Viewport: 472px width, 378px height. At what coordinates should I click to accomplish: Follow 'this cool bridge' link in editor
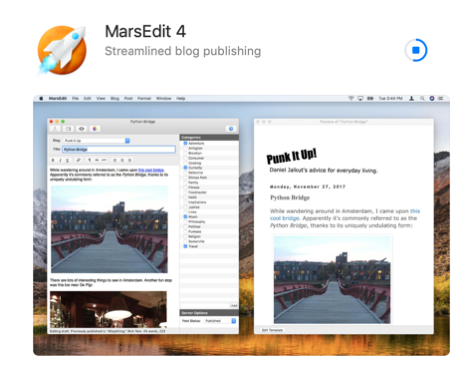151,170
